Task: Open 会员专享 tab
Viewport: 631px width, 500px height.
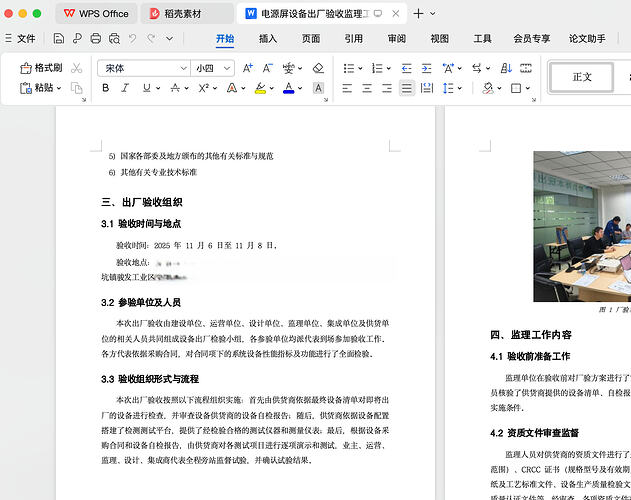Action: [531, 39]
